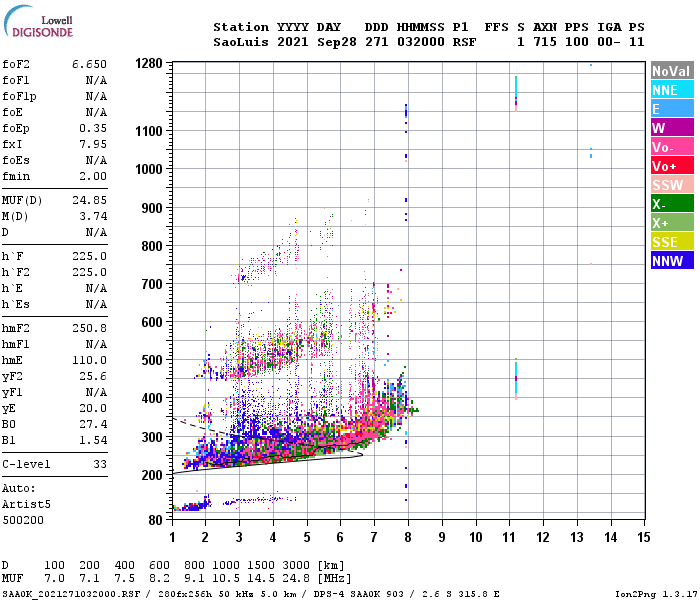The height and width of the screenshot is (600, 700).
Task: Click the hmE value 110.0
Action: tap(89, 360)
